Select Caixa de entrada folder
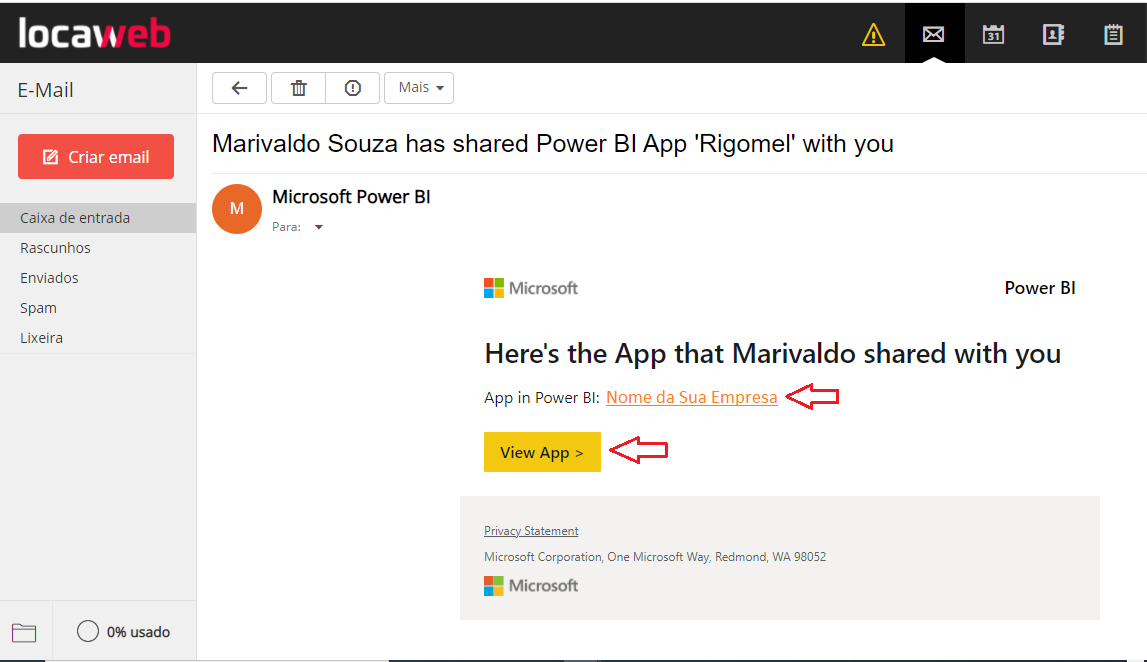 [98, 218]
